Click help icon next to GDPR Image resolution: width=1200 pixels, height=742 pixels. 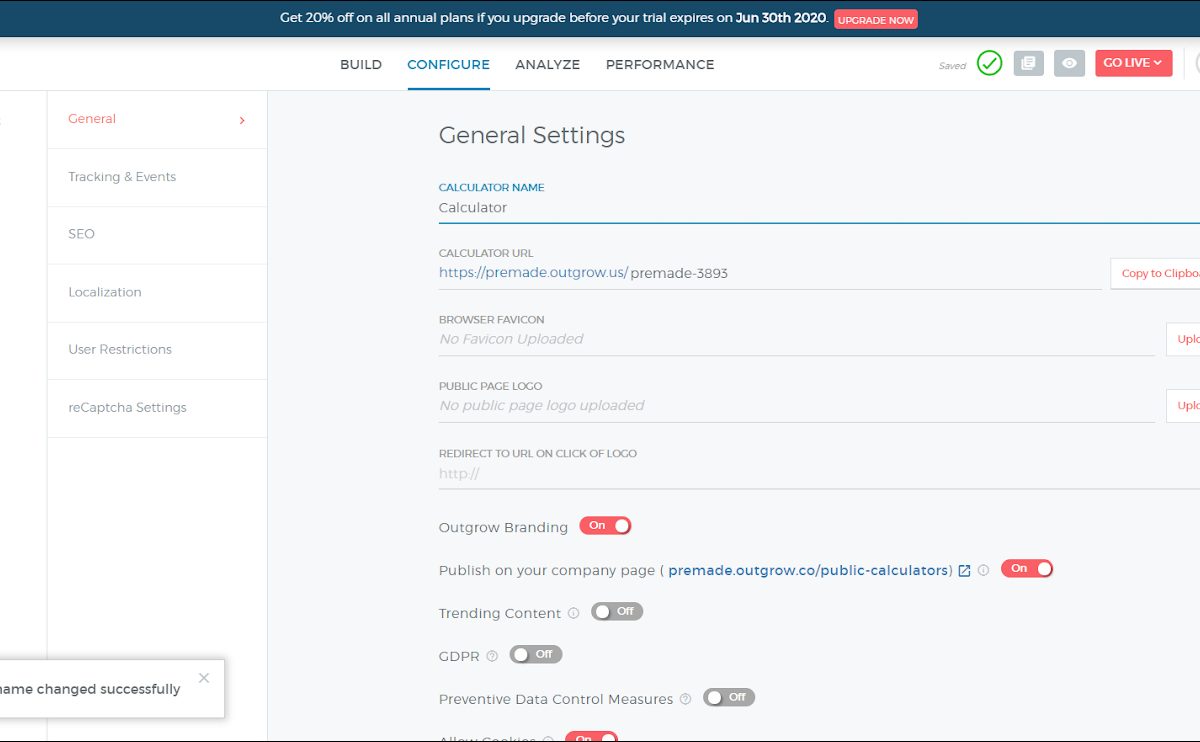[x=492, y=656]
